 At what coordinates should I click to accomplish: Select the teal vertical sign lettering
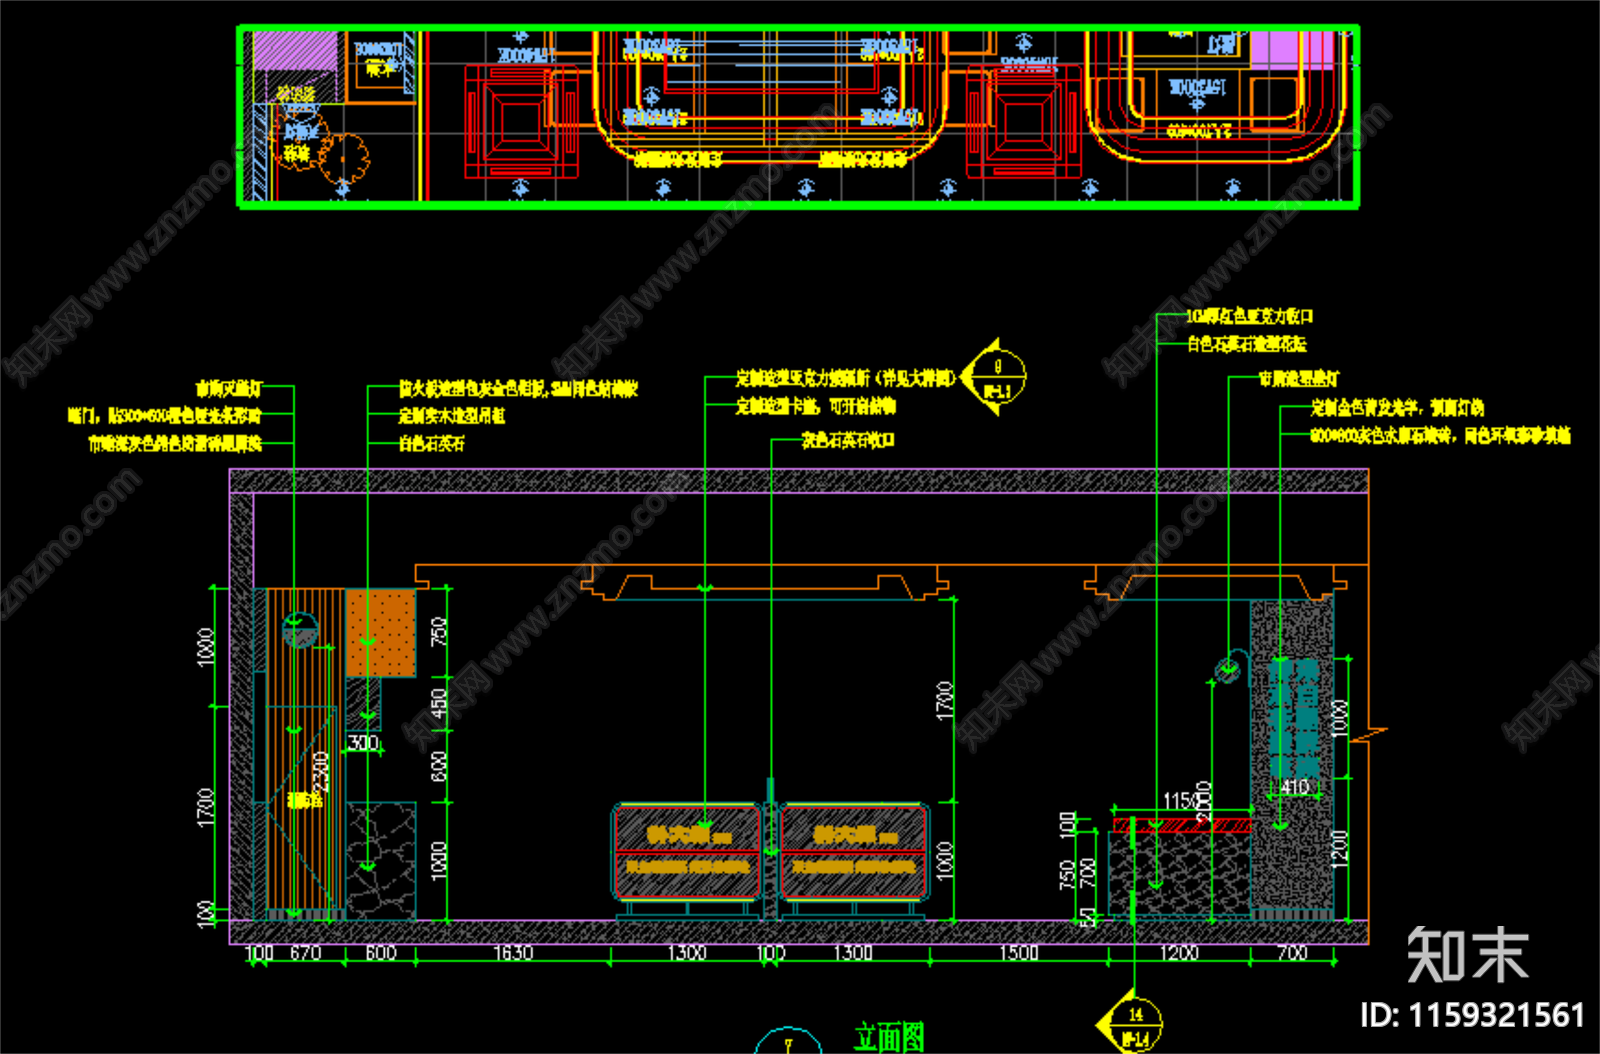click(1294, 718)
